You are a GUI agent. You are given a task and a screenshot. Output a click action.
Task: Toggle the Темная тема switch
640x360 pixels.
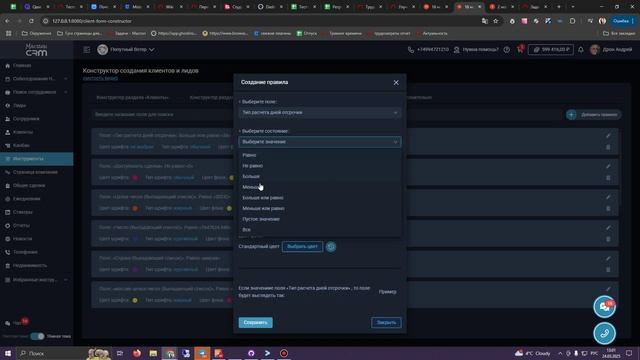[38, 336]
